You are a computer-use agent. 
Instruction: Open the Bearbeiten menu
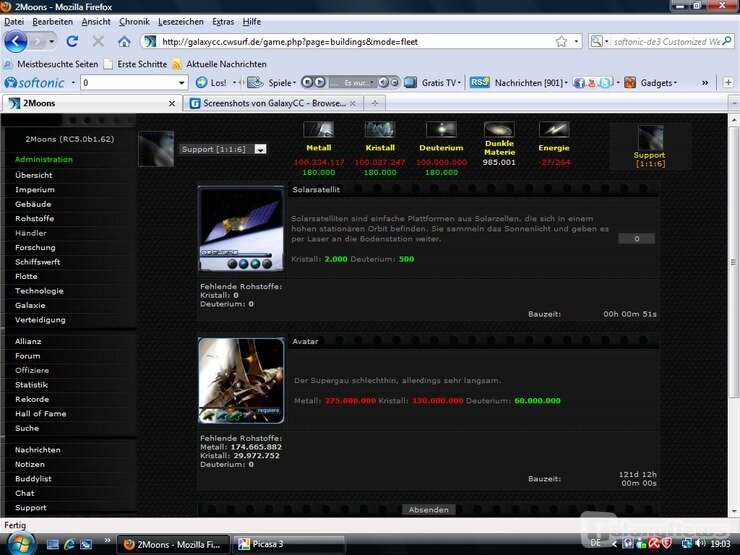[x=52, y=22]
